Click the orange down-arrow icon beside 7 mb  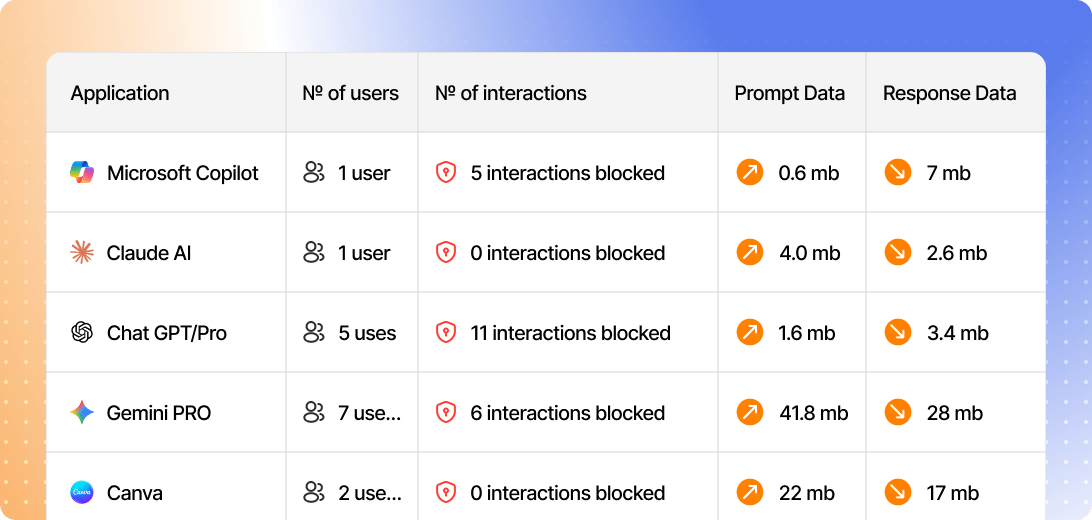[x=898, y=173]
